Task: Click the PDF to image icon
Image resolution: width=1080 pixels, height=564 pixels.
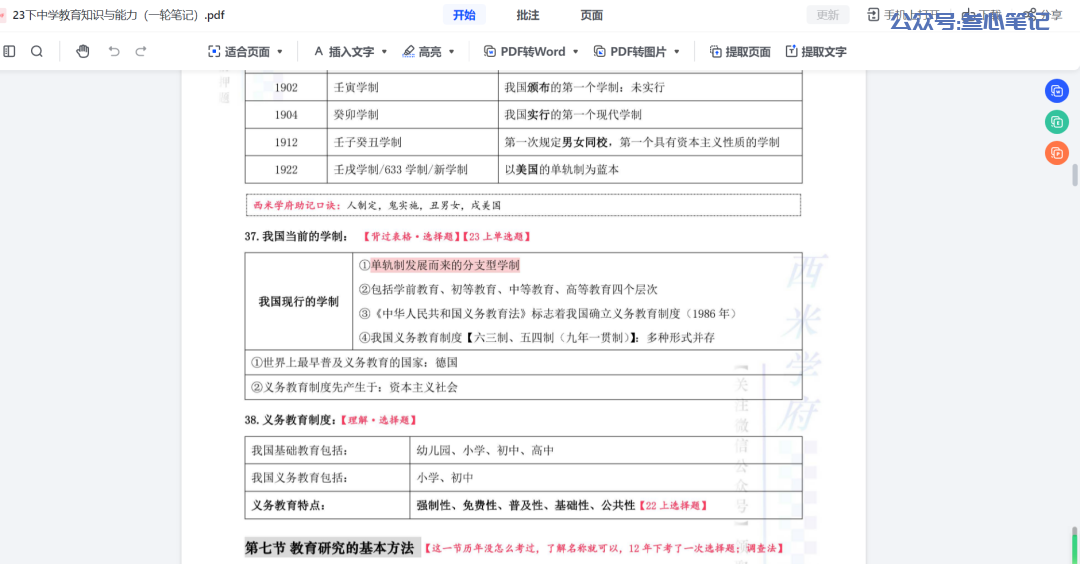Action: click(599, 52)
